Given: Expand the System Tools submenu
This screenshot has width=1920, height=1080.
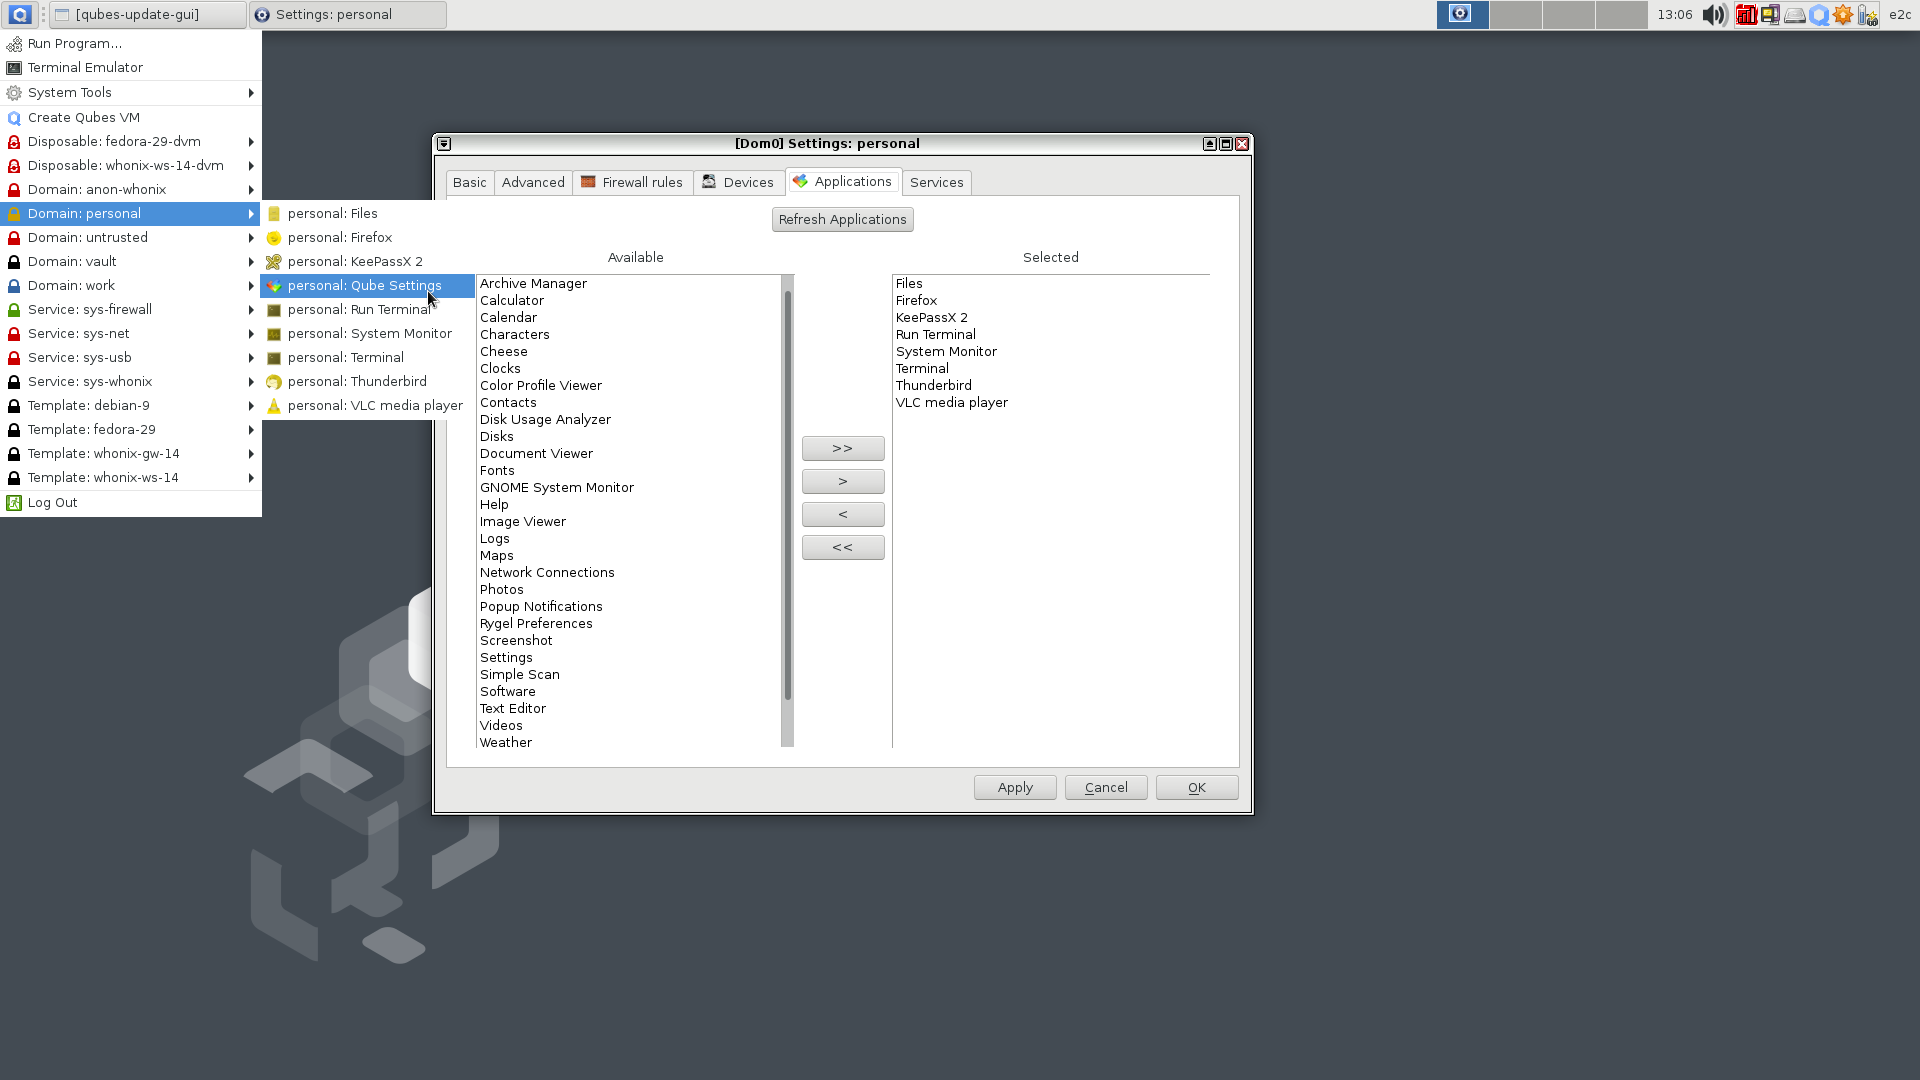Looking at the screenshot, I should pyautogui.click(x=69, y=92).
